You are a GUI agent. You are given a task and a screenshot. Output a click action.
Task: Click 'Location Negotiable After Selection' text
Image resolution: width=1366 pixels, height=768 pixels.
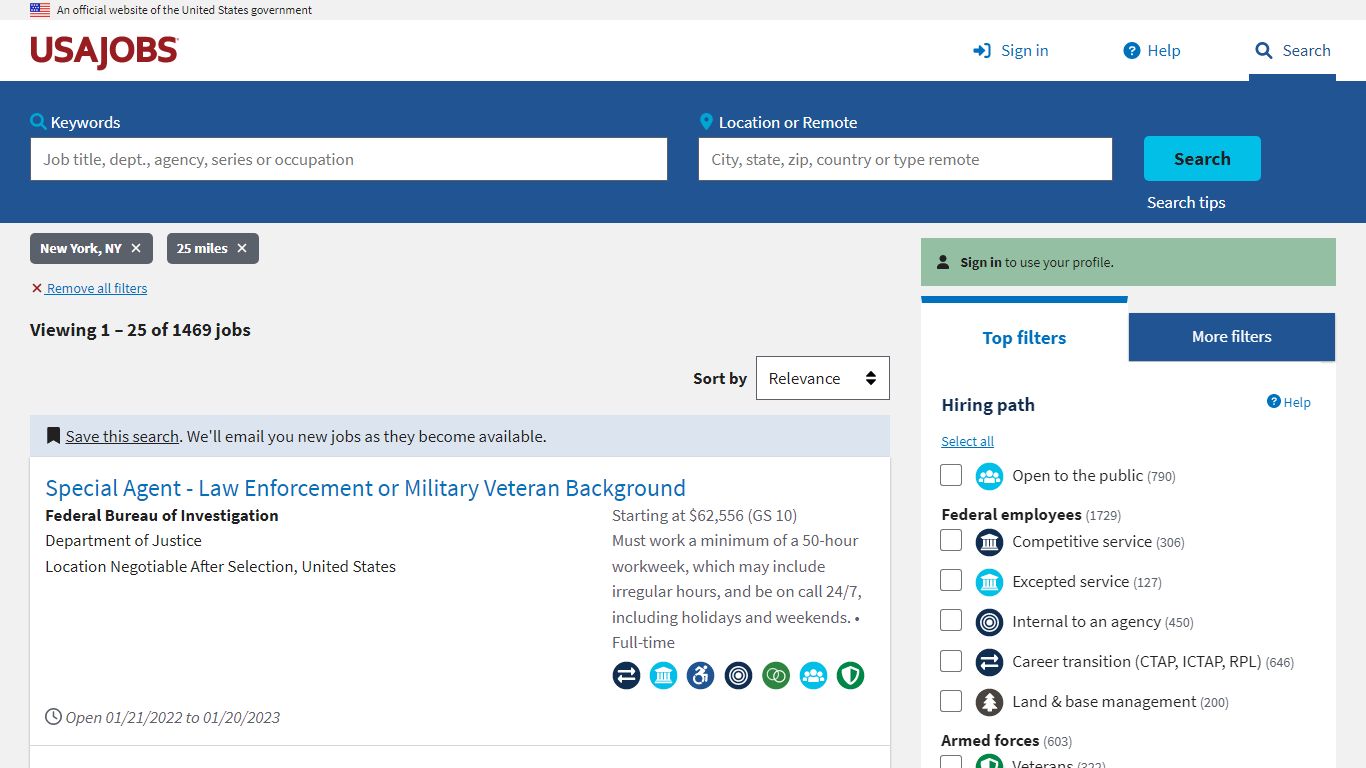(170, 567)
